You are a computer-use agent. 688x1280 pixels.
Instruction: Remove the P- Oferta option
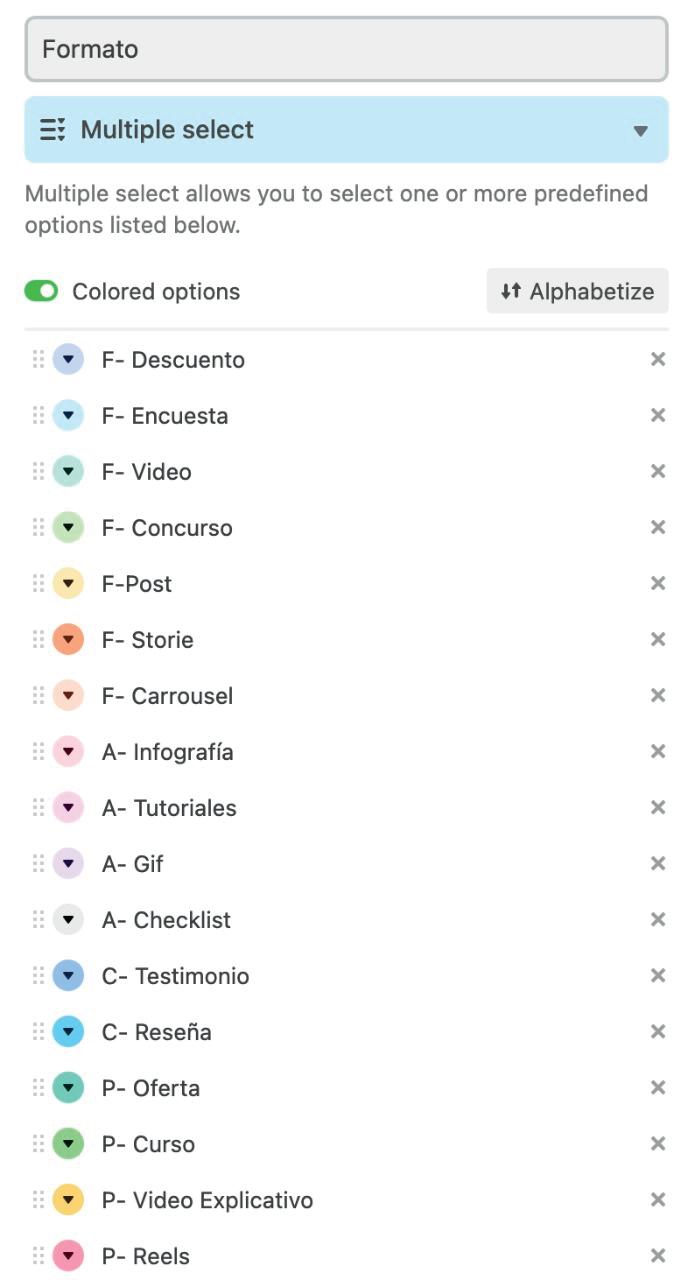coord(658,1088)
